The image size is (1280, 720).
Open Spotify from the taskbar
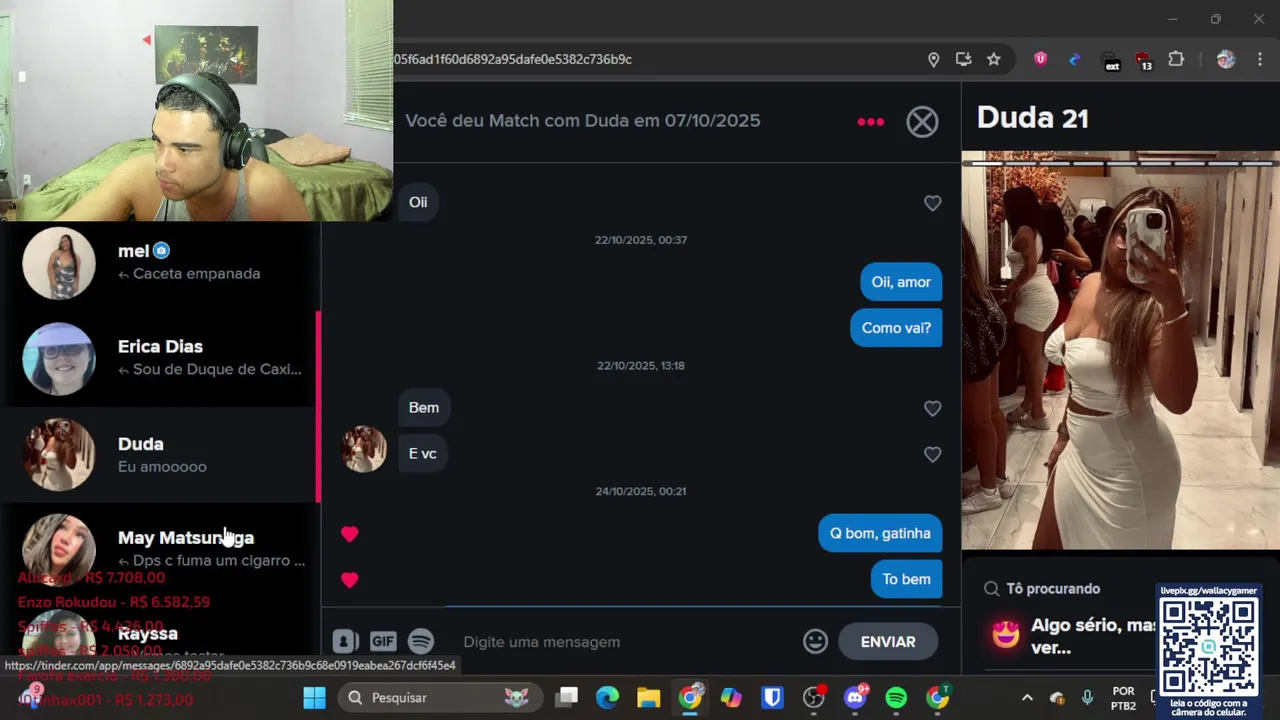click(x=896, y=697)
